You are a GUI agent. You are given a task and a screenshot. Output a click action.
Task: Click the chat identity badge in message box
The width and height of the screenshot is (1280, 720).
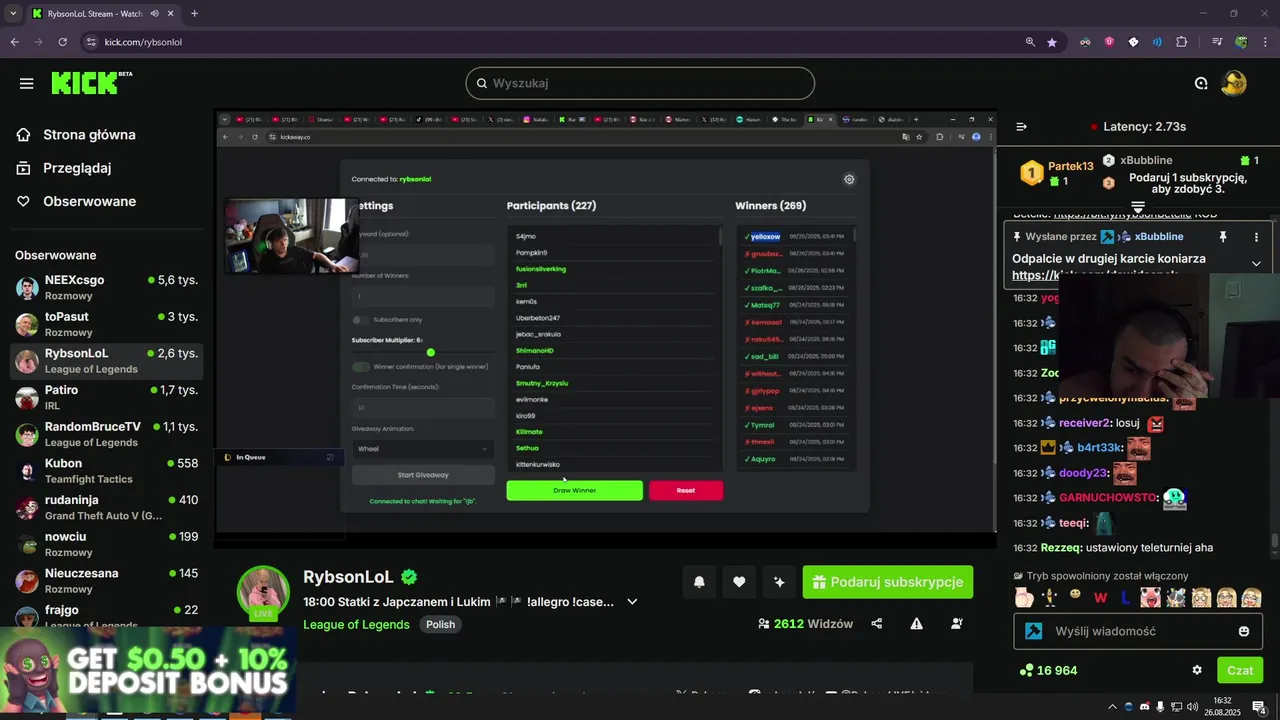click(x=1034, y=631)
